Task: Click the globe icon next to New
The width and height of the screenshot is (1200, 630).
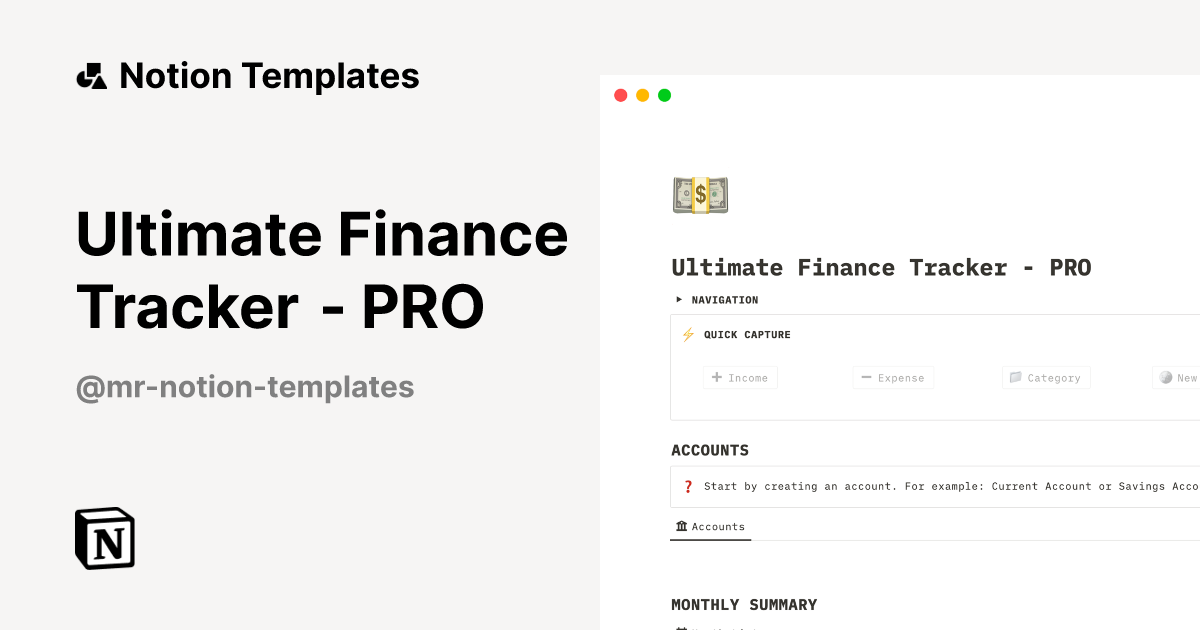Action: point(1165,377)
